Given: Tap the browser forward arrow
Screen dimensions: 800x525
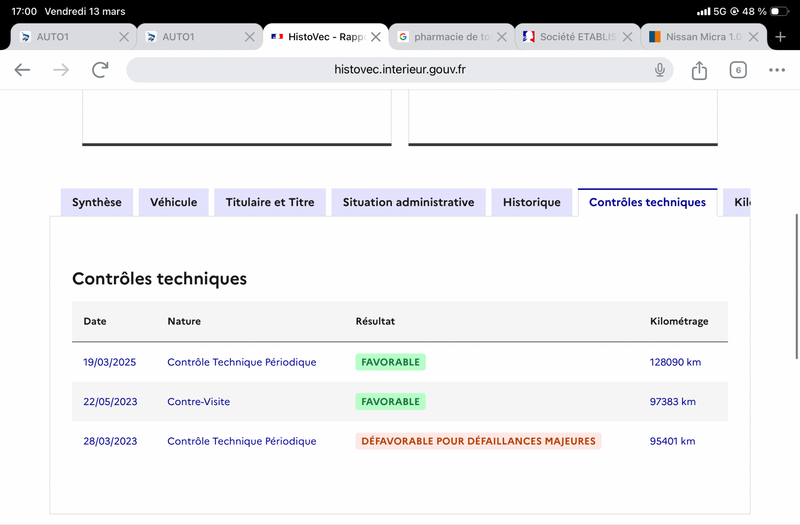Looking at the screenshot, I should pyautogui.click(x=61, y=70).
